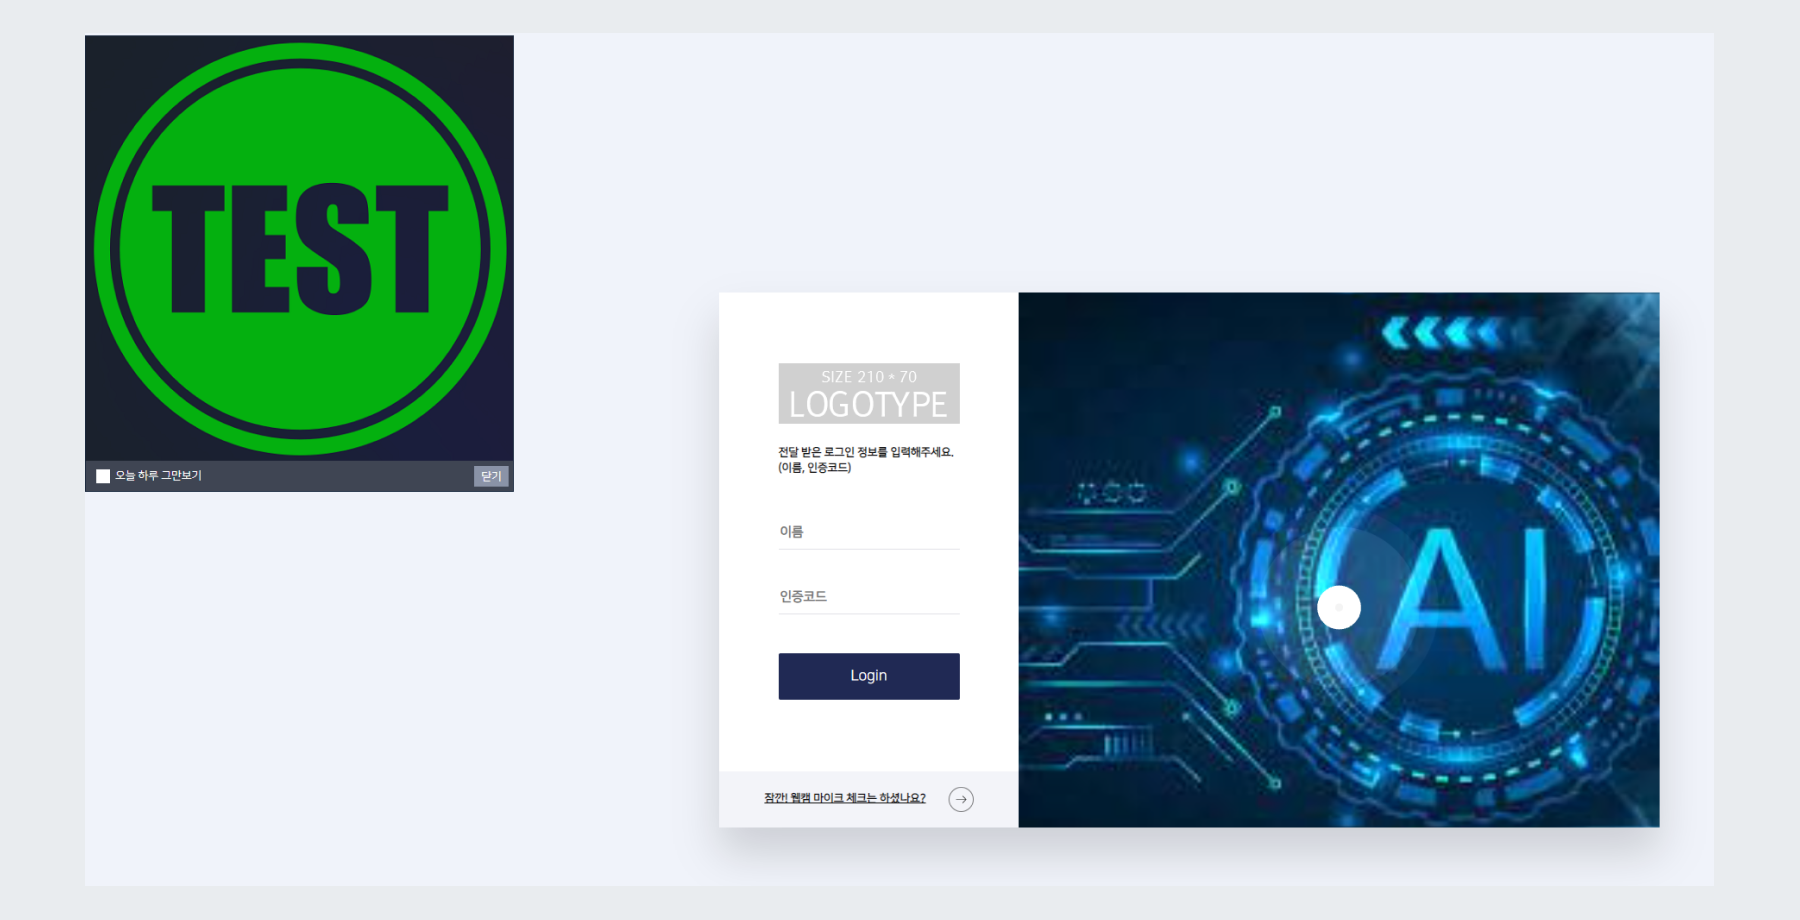
Task: Focus the 인증코드 input field
Action: point(869,597)
